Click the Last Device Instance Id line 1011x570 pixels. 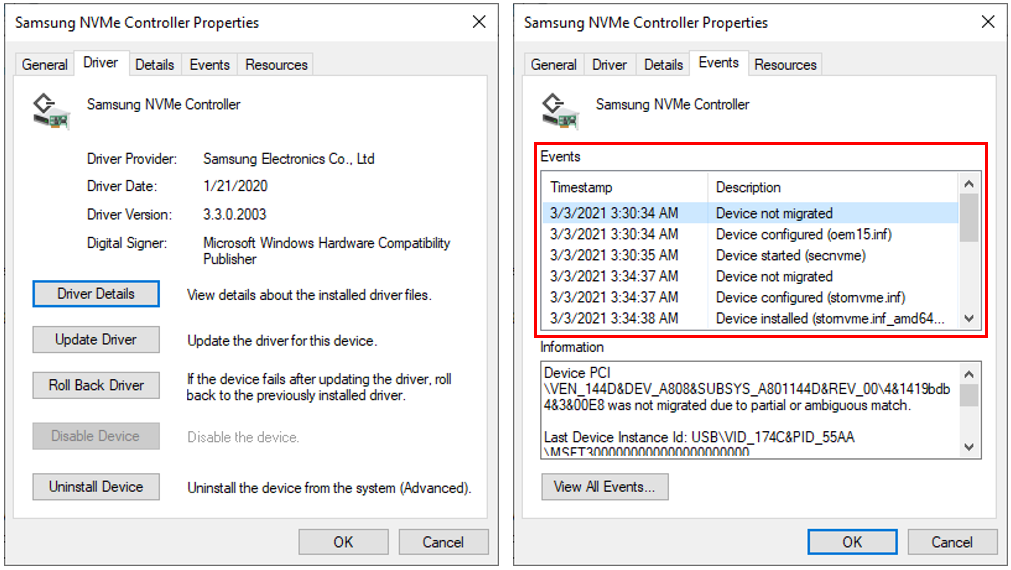pyautogui.click(x=699, y=437)
